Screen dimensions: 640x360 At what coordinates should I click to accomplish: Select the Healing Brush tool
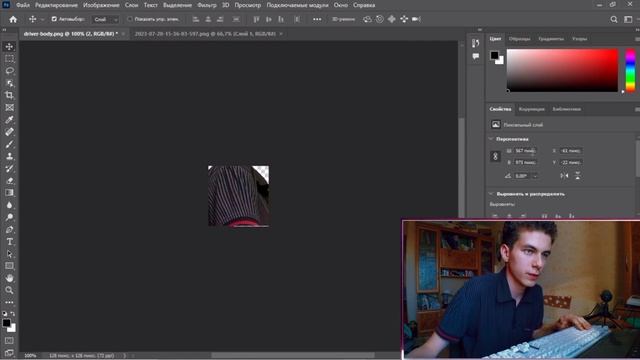tap(9, 132)
